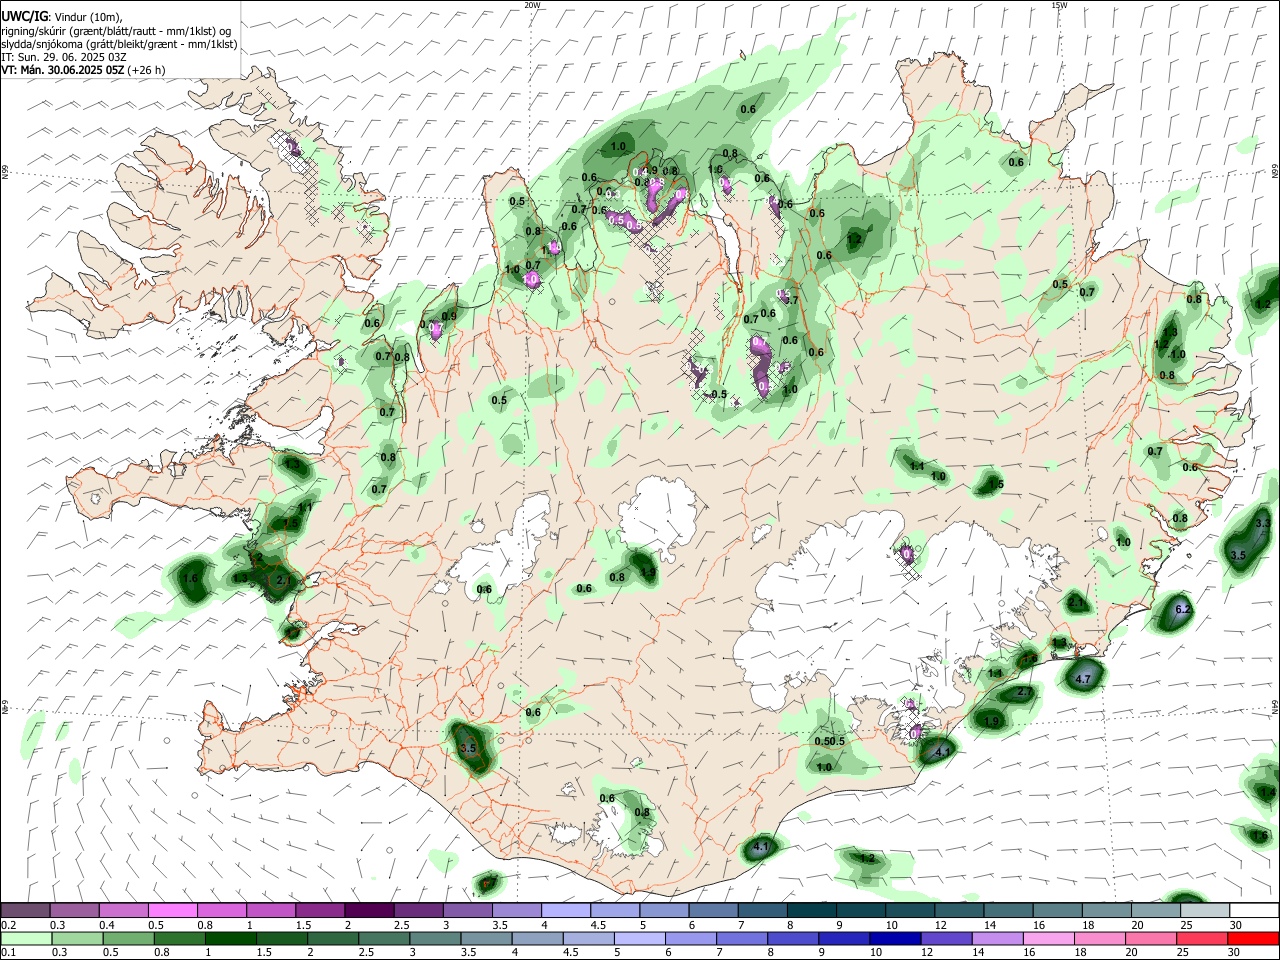The image size is (1280, 960).
Task: Click the 4.5 label in the upper legend row
Action: [x=598, y=925]
